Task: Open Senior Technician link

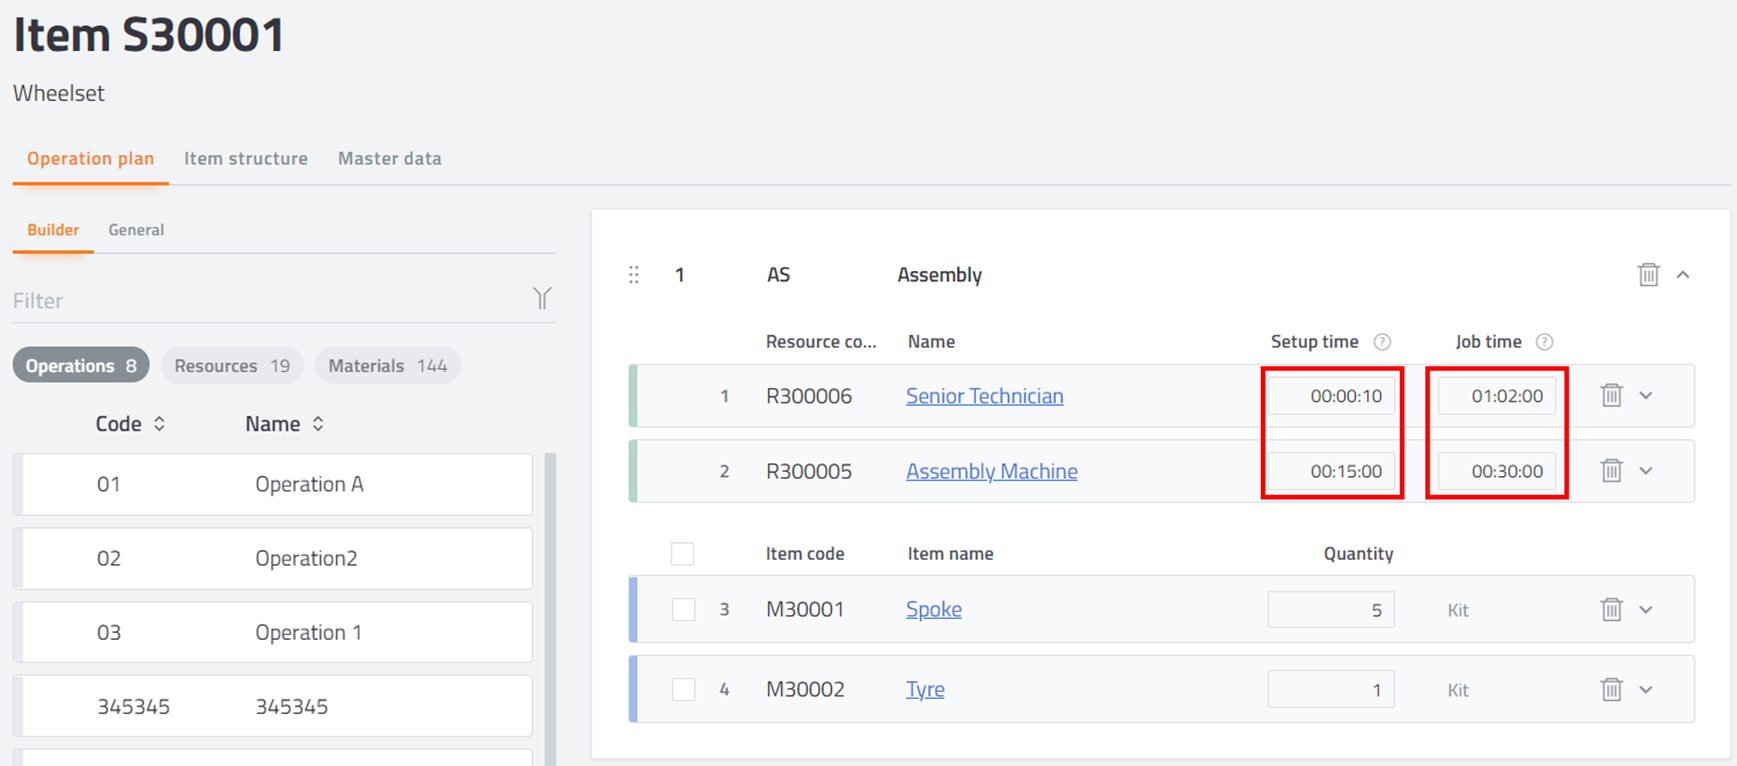Action: 985,395
